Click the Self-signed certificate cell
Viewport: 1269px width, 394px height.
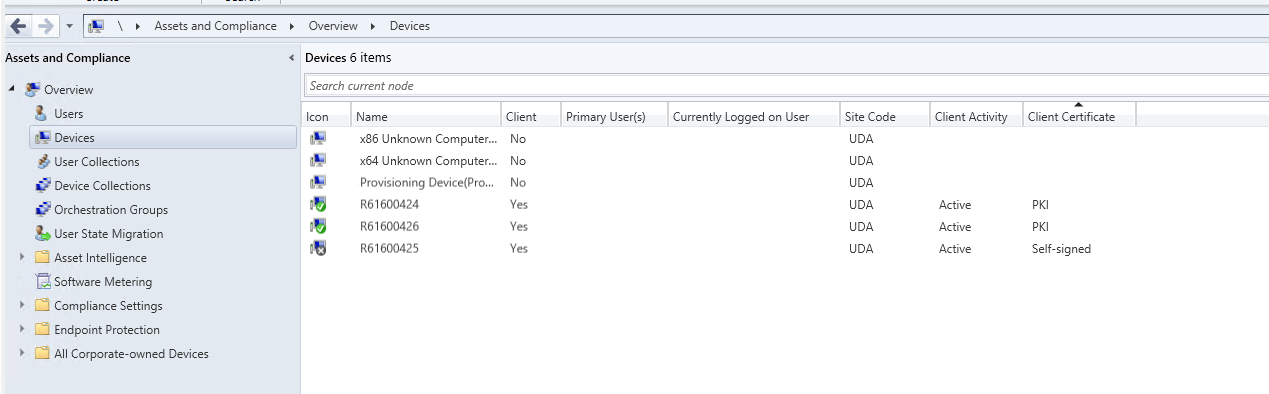[x=1061, y=249]
